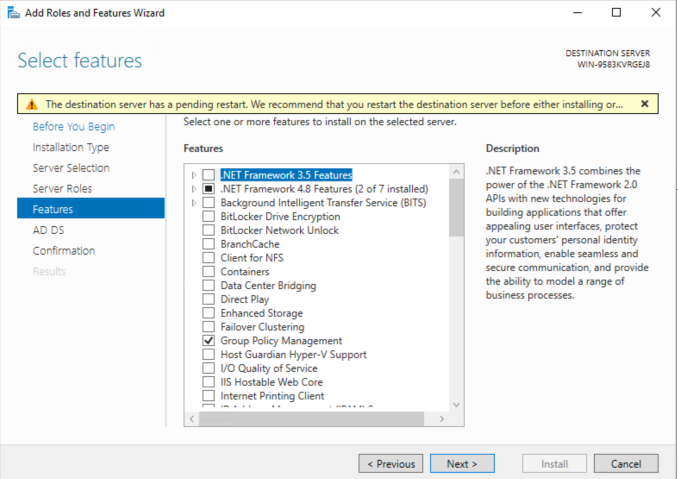Tick the Failover Clustering checkbox

[x=208, y=327]
